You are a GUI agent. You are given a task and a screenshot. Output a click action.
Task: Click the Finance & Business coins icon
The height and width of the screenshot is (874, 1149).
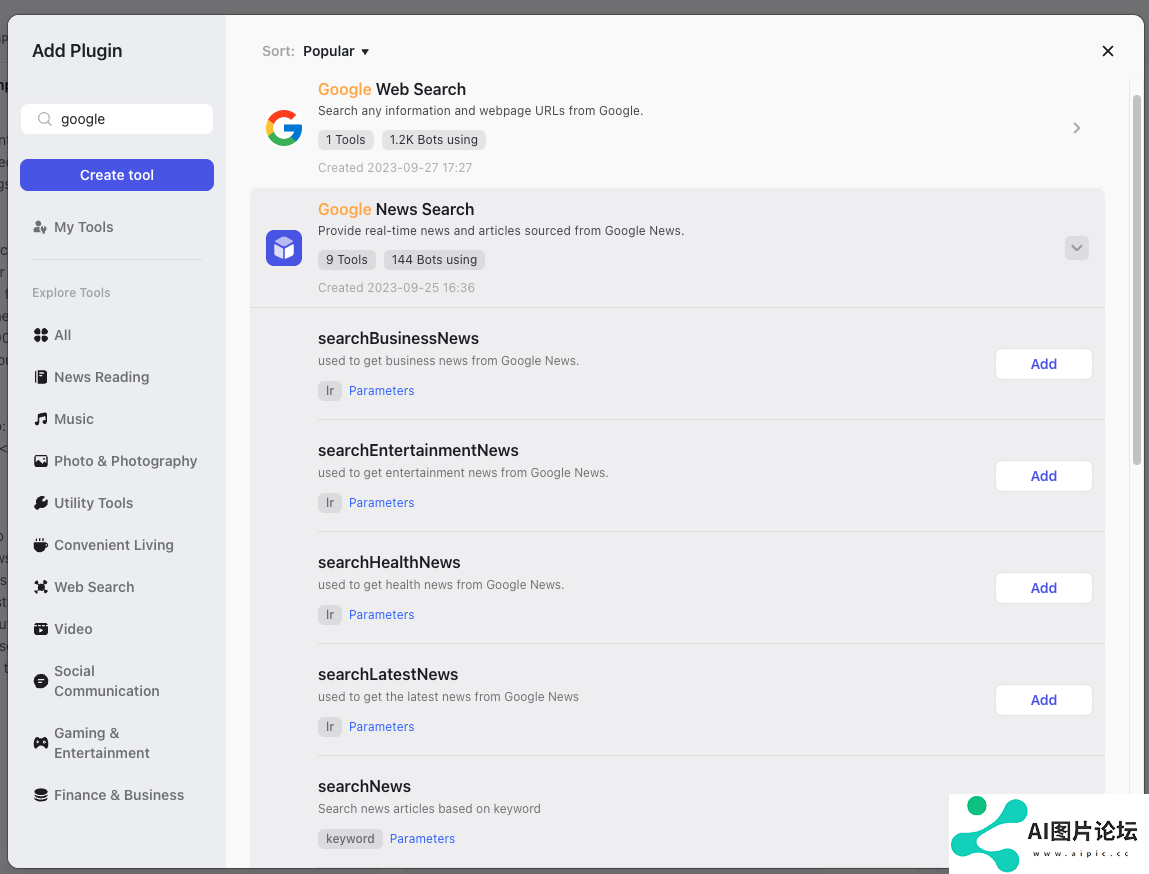41,795
